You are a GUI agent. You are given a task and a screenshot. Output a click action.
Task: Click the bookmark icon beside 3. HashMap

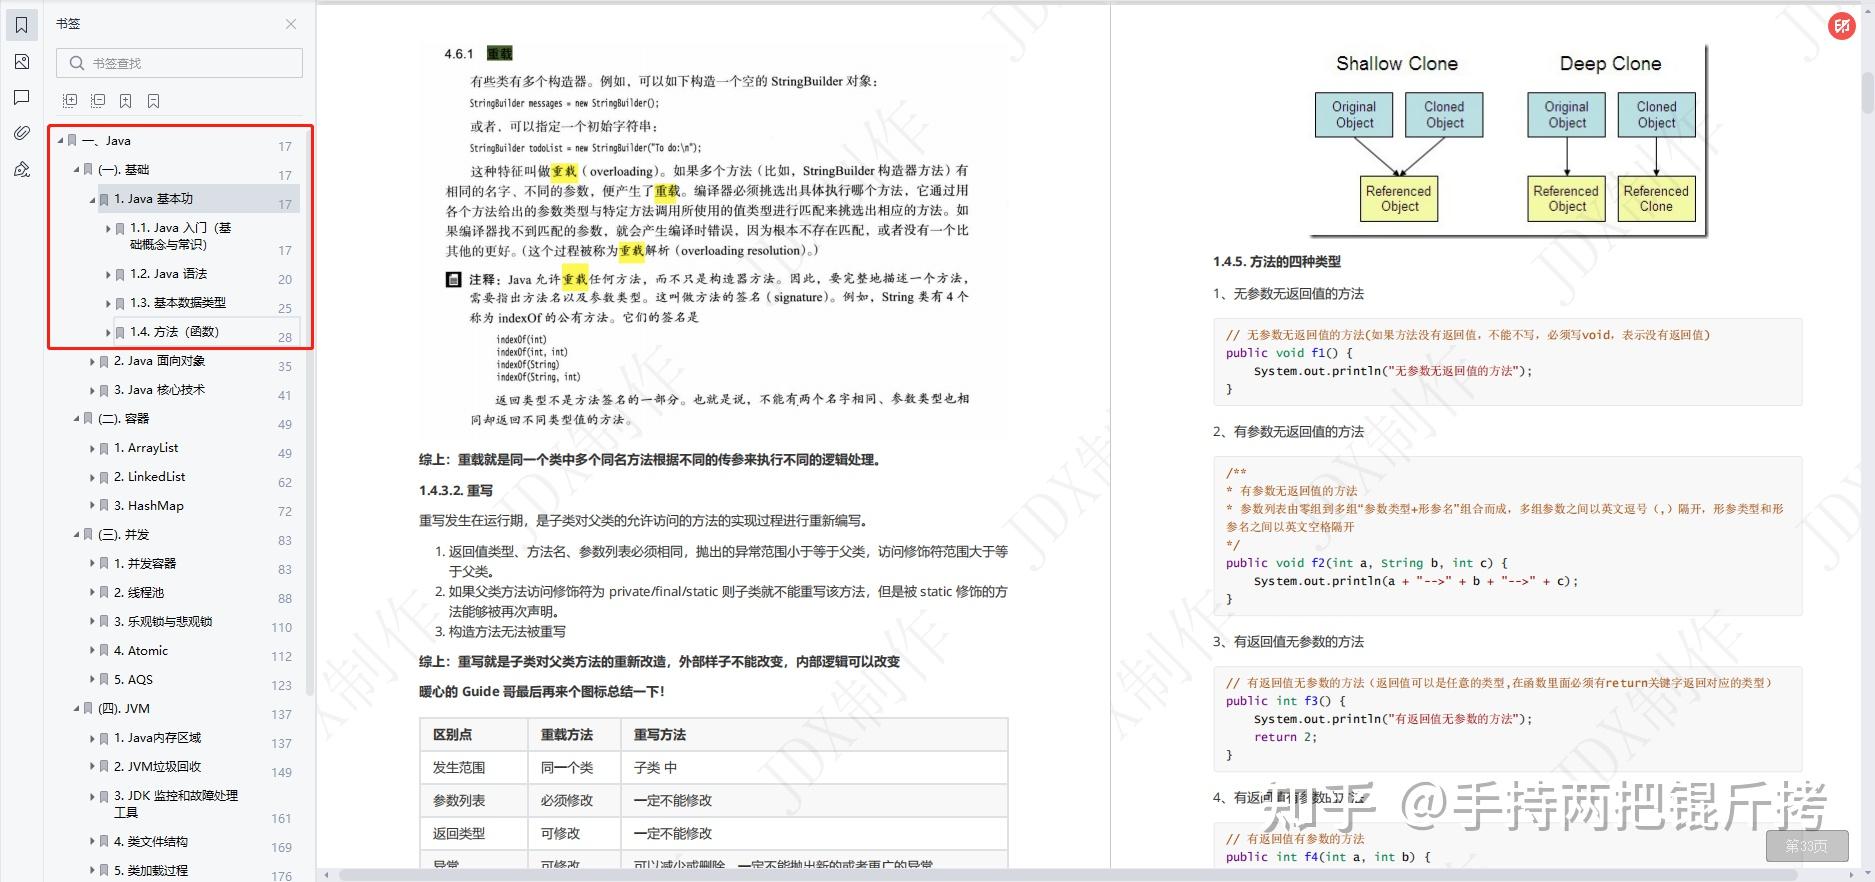point(104,506)
